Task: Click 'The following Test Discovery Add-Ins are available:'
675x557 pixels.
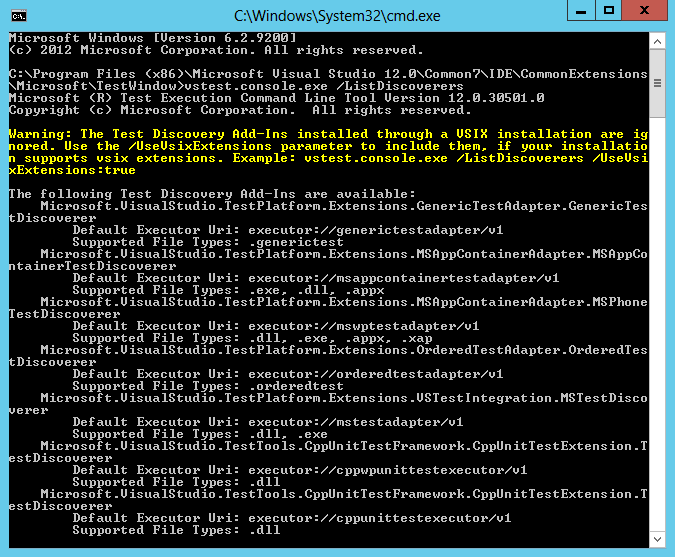Action: point(212,194)
